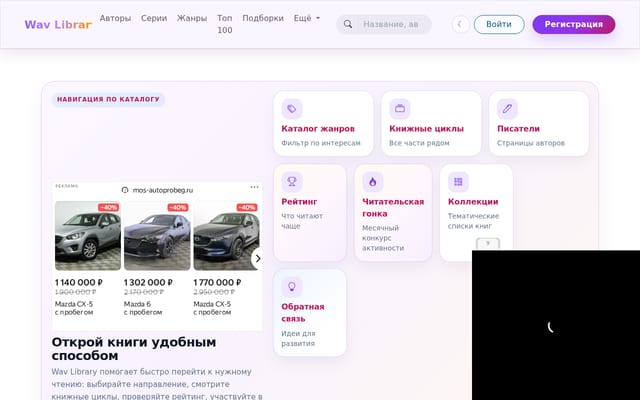
Task: Advance the ad carousel with arrow
Action: (x=258, y=258)
